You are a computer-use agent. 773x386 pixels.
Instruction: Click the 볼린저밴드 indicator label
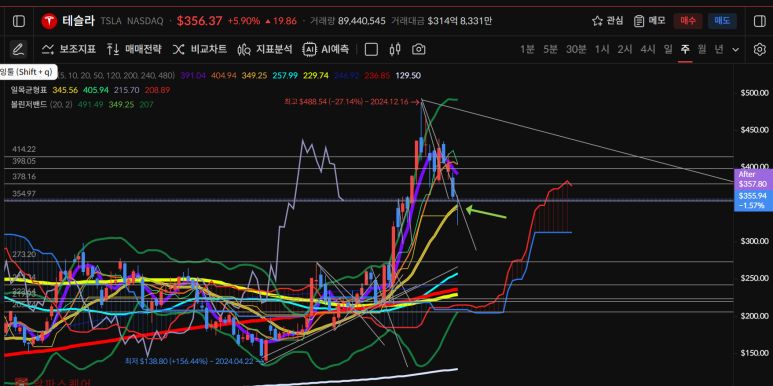[28, 105]
